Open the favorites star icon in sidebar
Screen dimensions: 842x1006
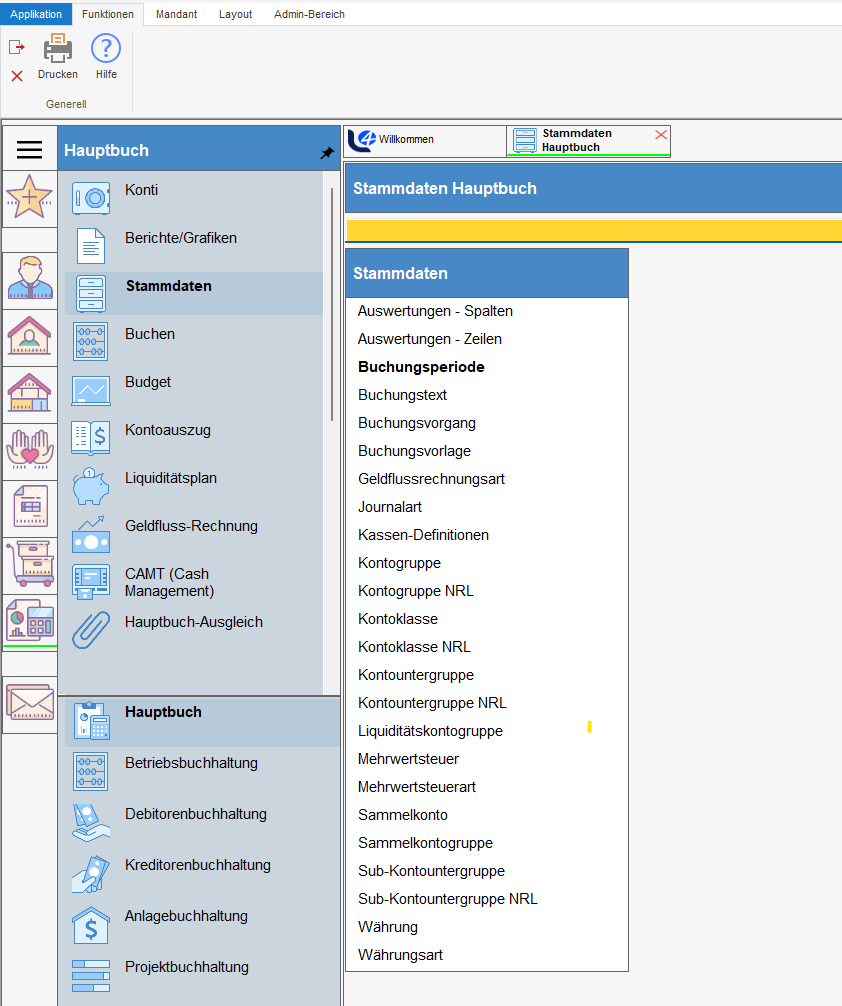point(29,197)
